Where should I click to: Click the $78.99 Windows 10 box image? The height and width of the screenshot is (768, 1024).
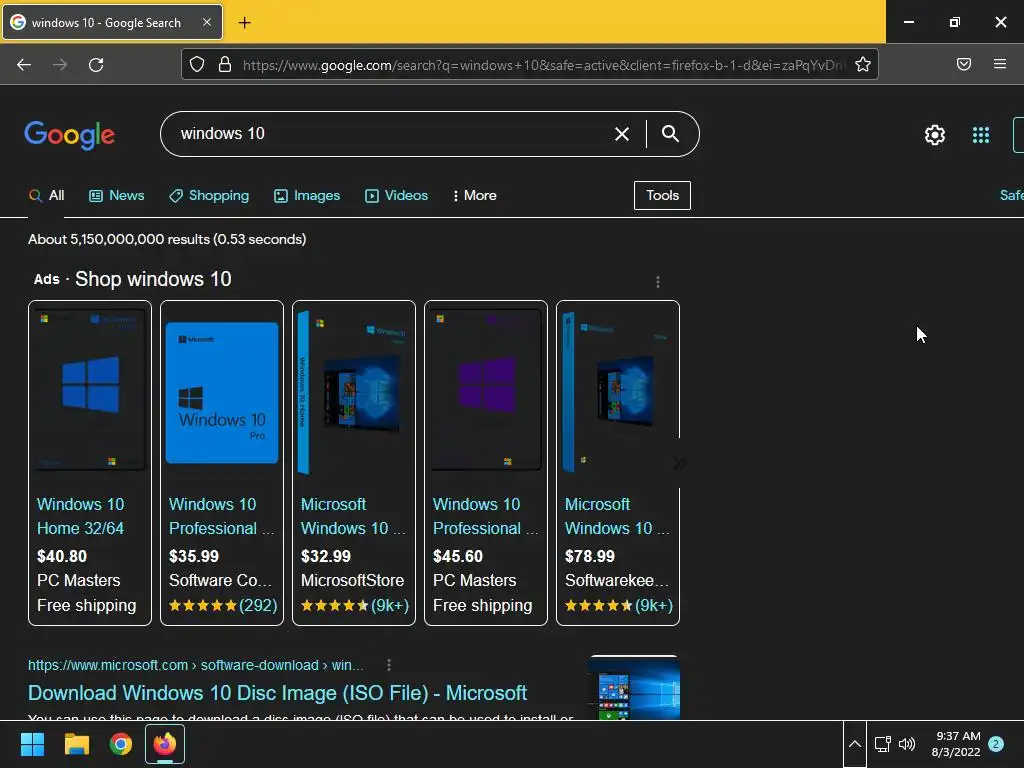click(617, 391)
